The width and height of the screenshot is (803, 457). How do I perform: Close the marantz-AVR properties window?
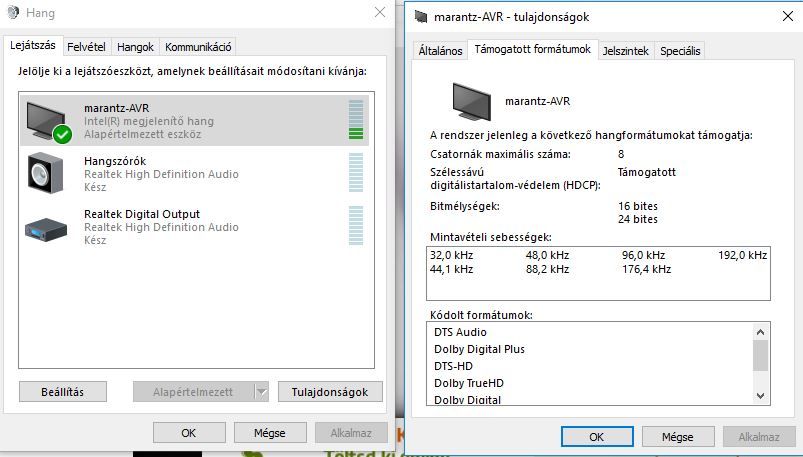788,16
